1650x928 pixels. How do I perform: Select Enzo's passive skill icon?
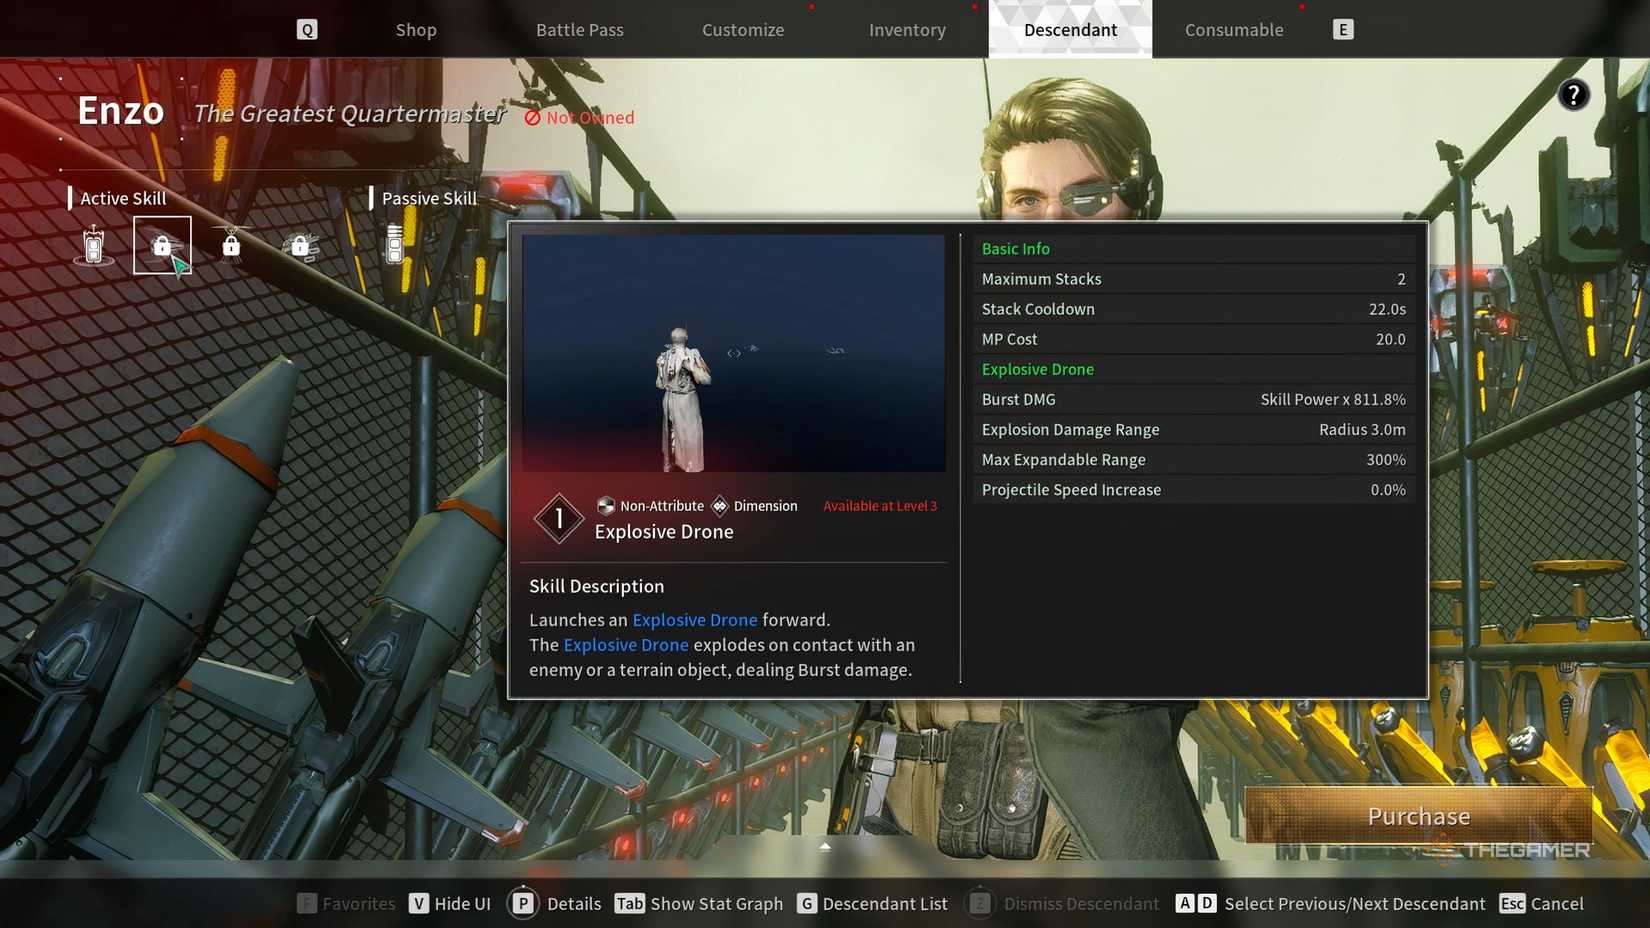tap(395, 245)
